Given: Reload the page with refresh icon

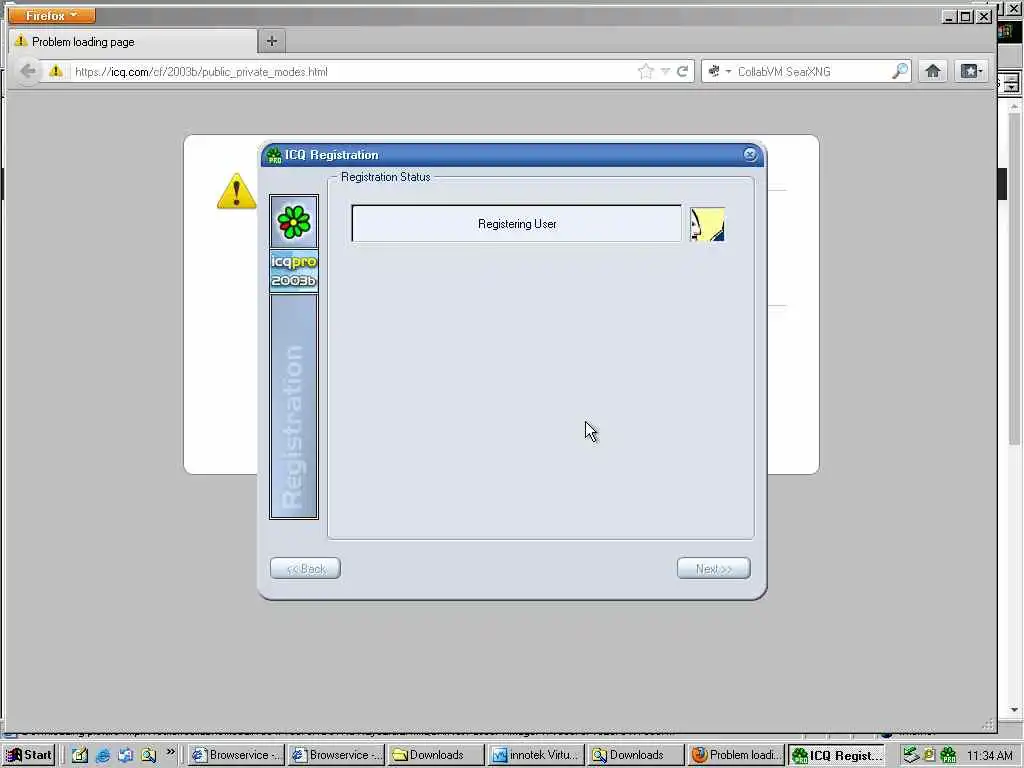Looking at the screenshot, I should click(x=682, y=71).
